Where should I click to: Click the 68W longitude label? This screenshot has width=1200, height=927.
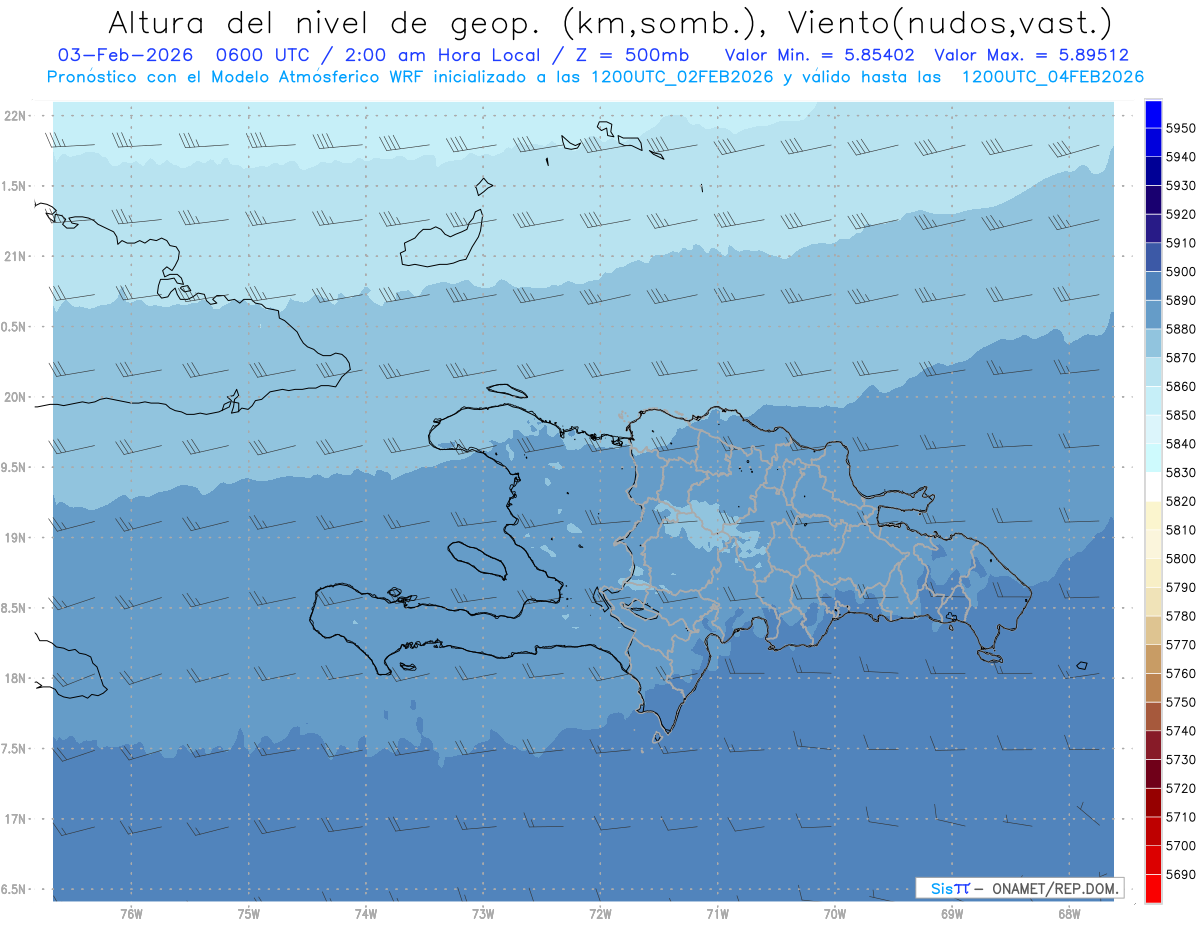tap(1069, 914)
